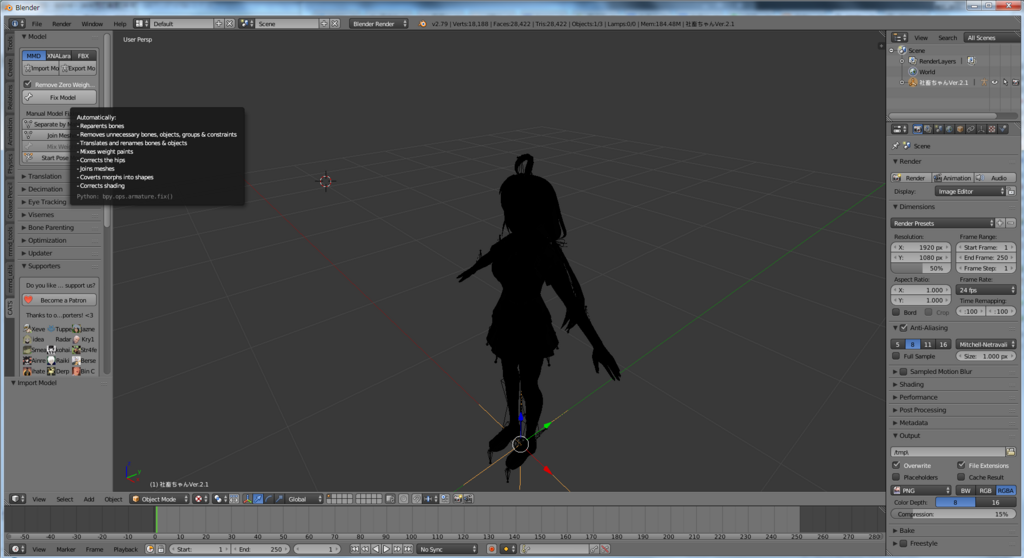Click the OpenGL render animation icon

468,499
